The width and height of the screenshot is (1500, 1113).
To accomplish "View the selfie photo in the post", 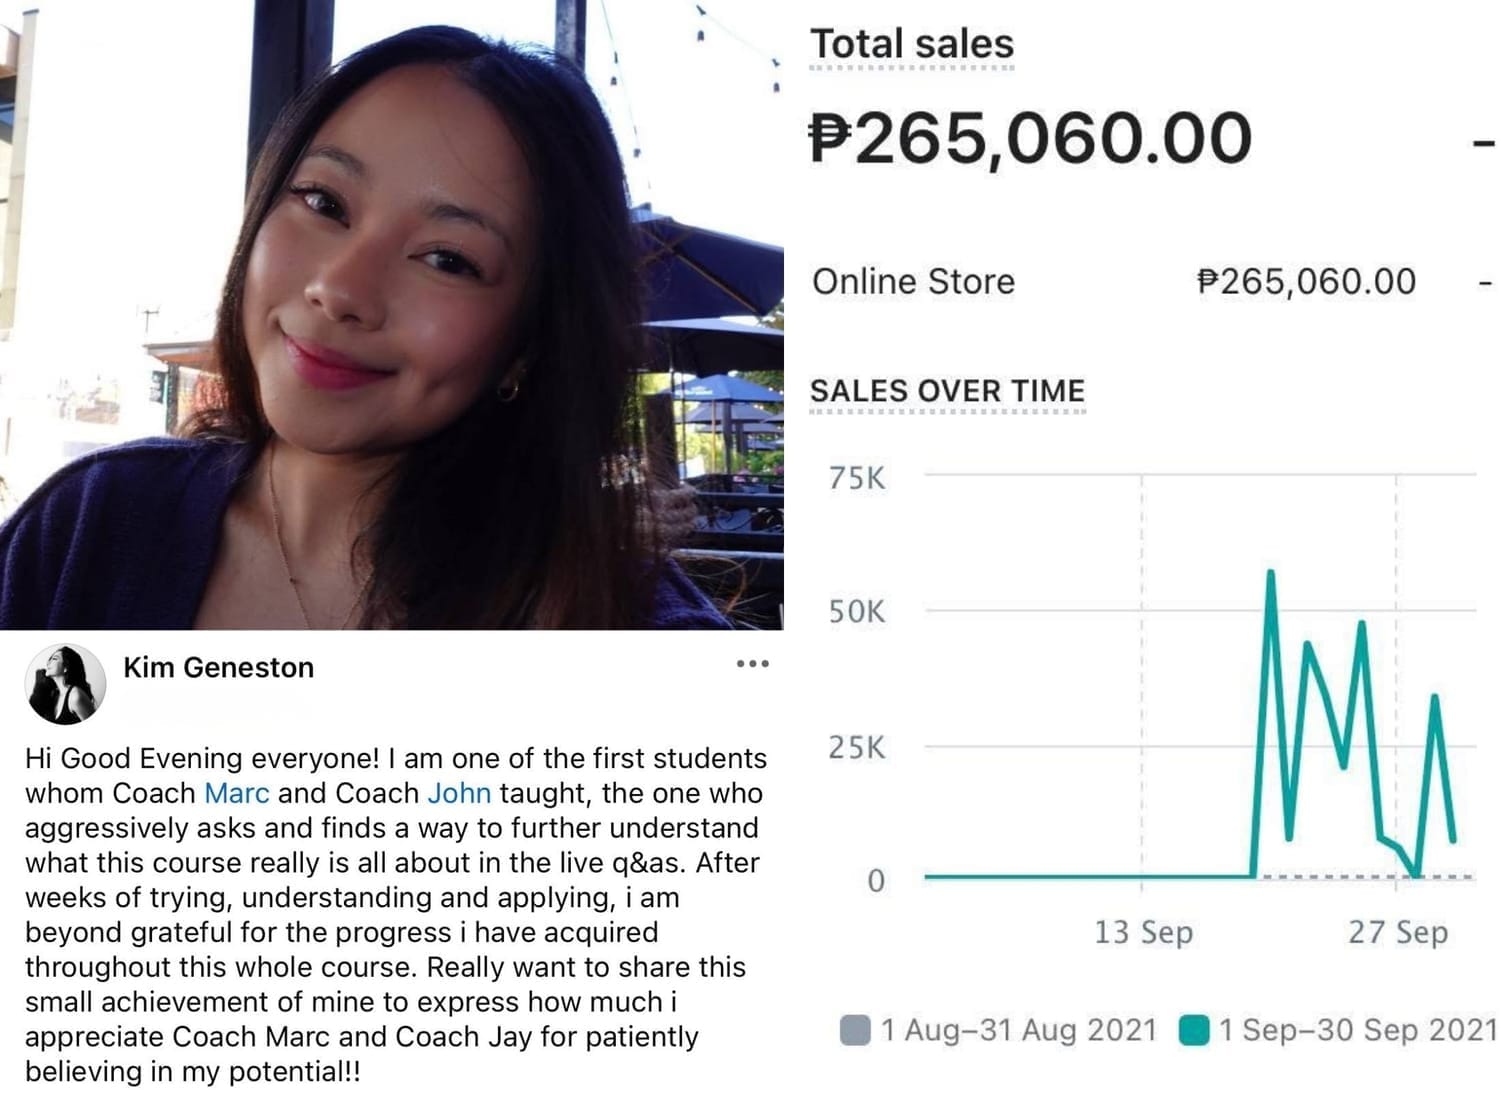I will pyautogui.click(x=391, y=315).
